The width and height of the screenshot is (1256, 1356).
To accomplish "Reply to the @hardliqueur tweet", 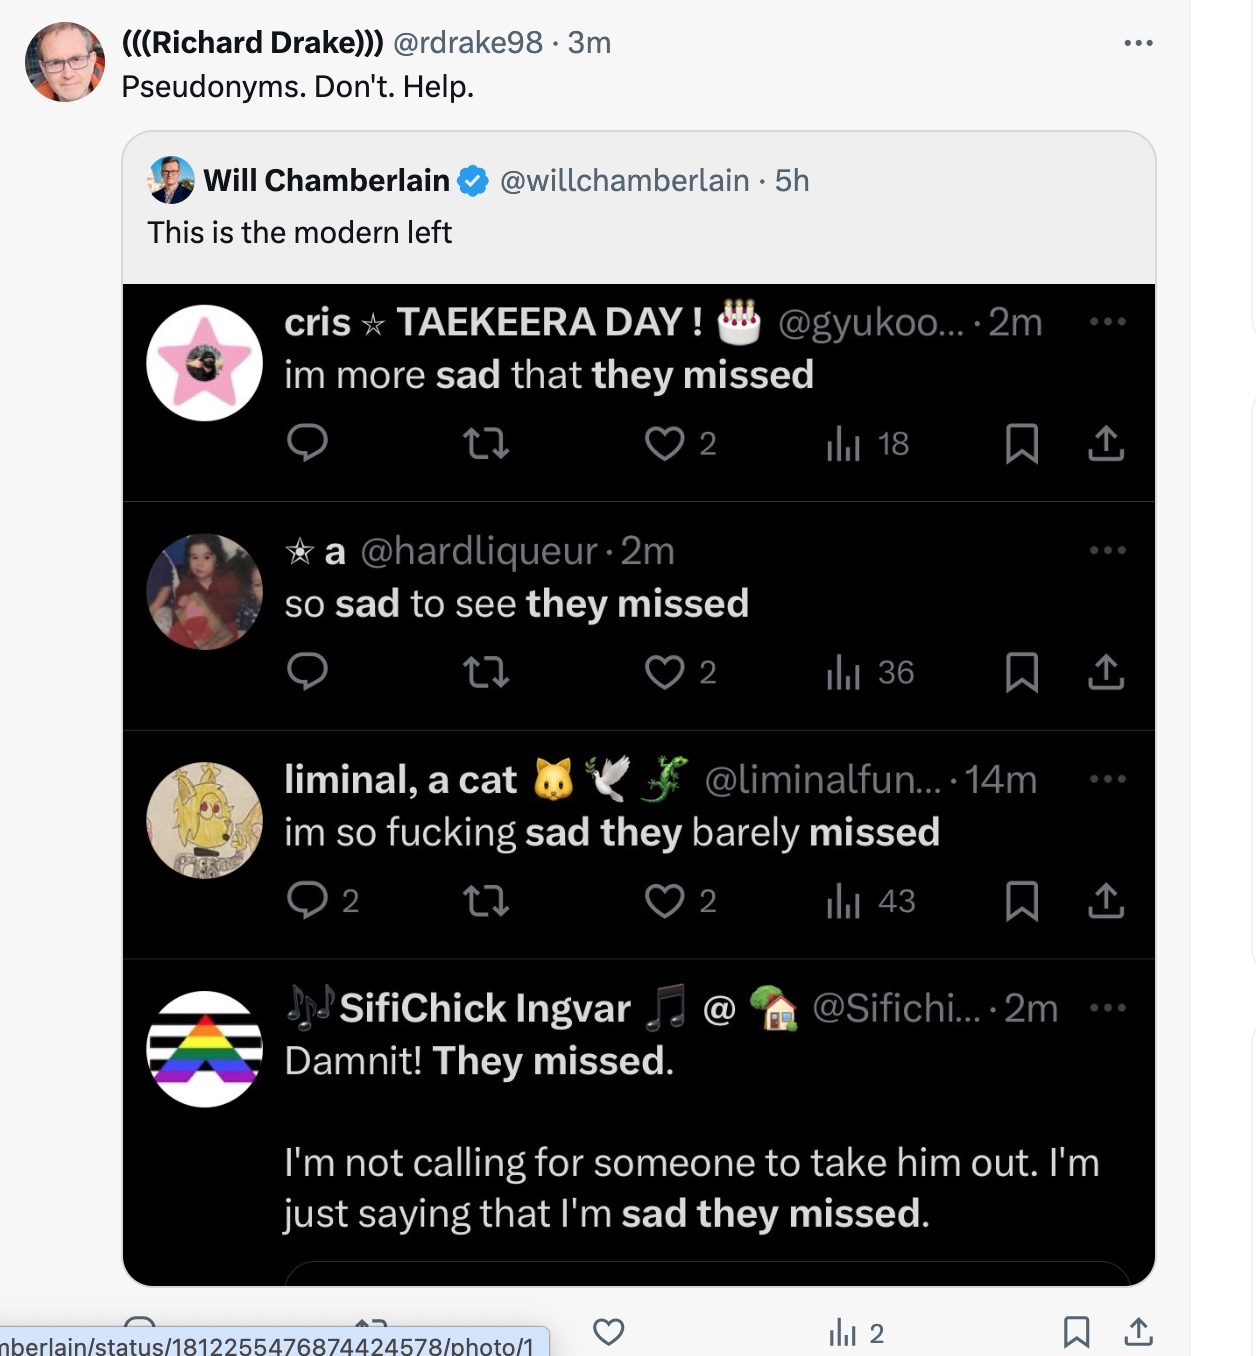I will [307, 672].
